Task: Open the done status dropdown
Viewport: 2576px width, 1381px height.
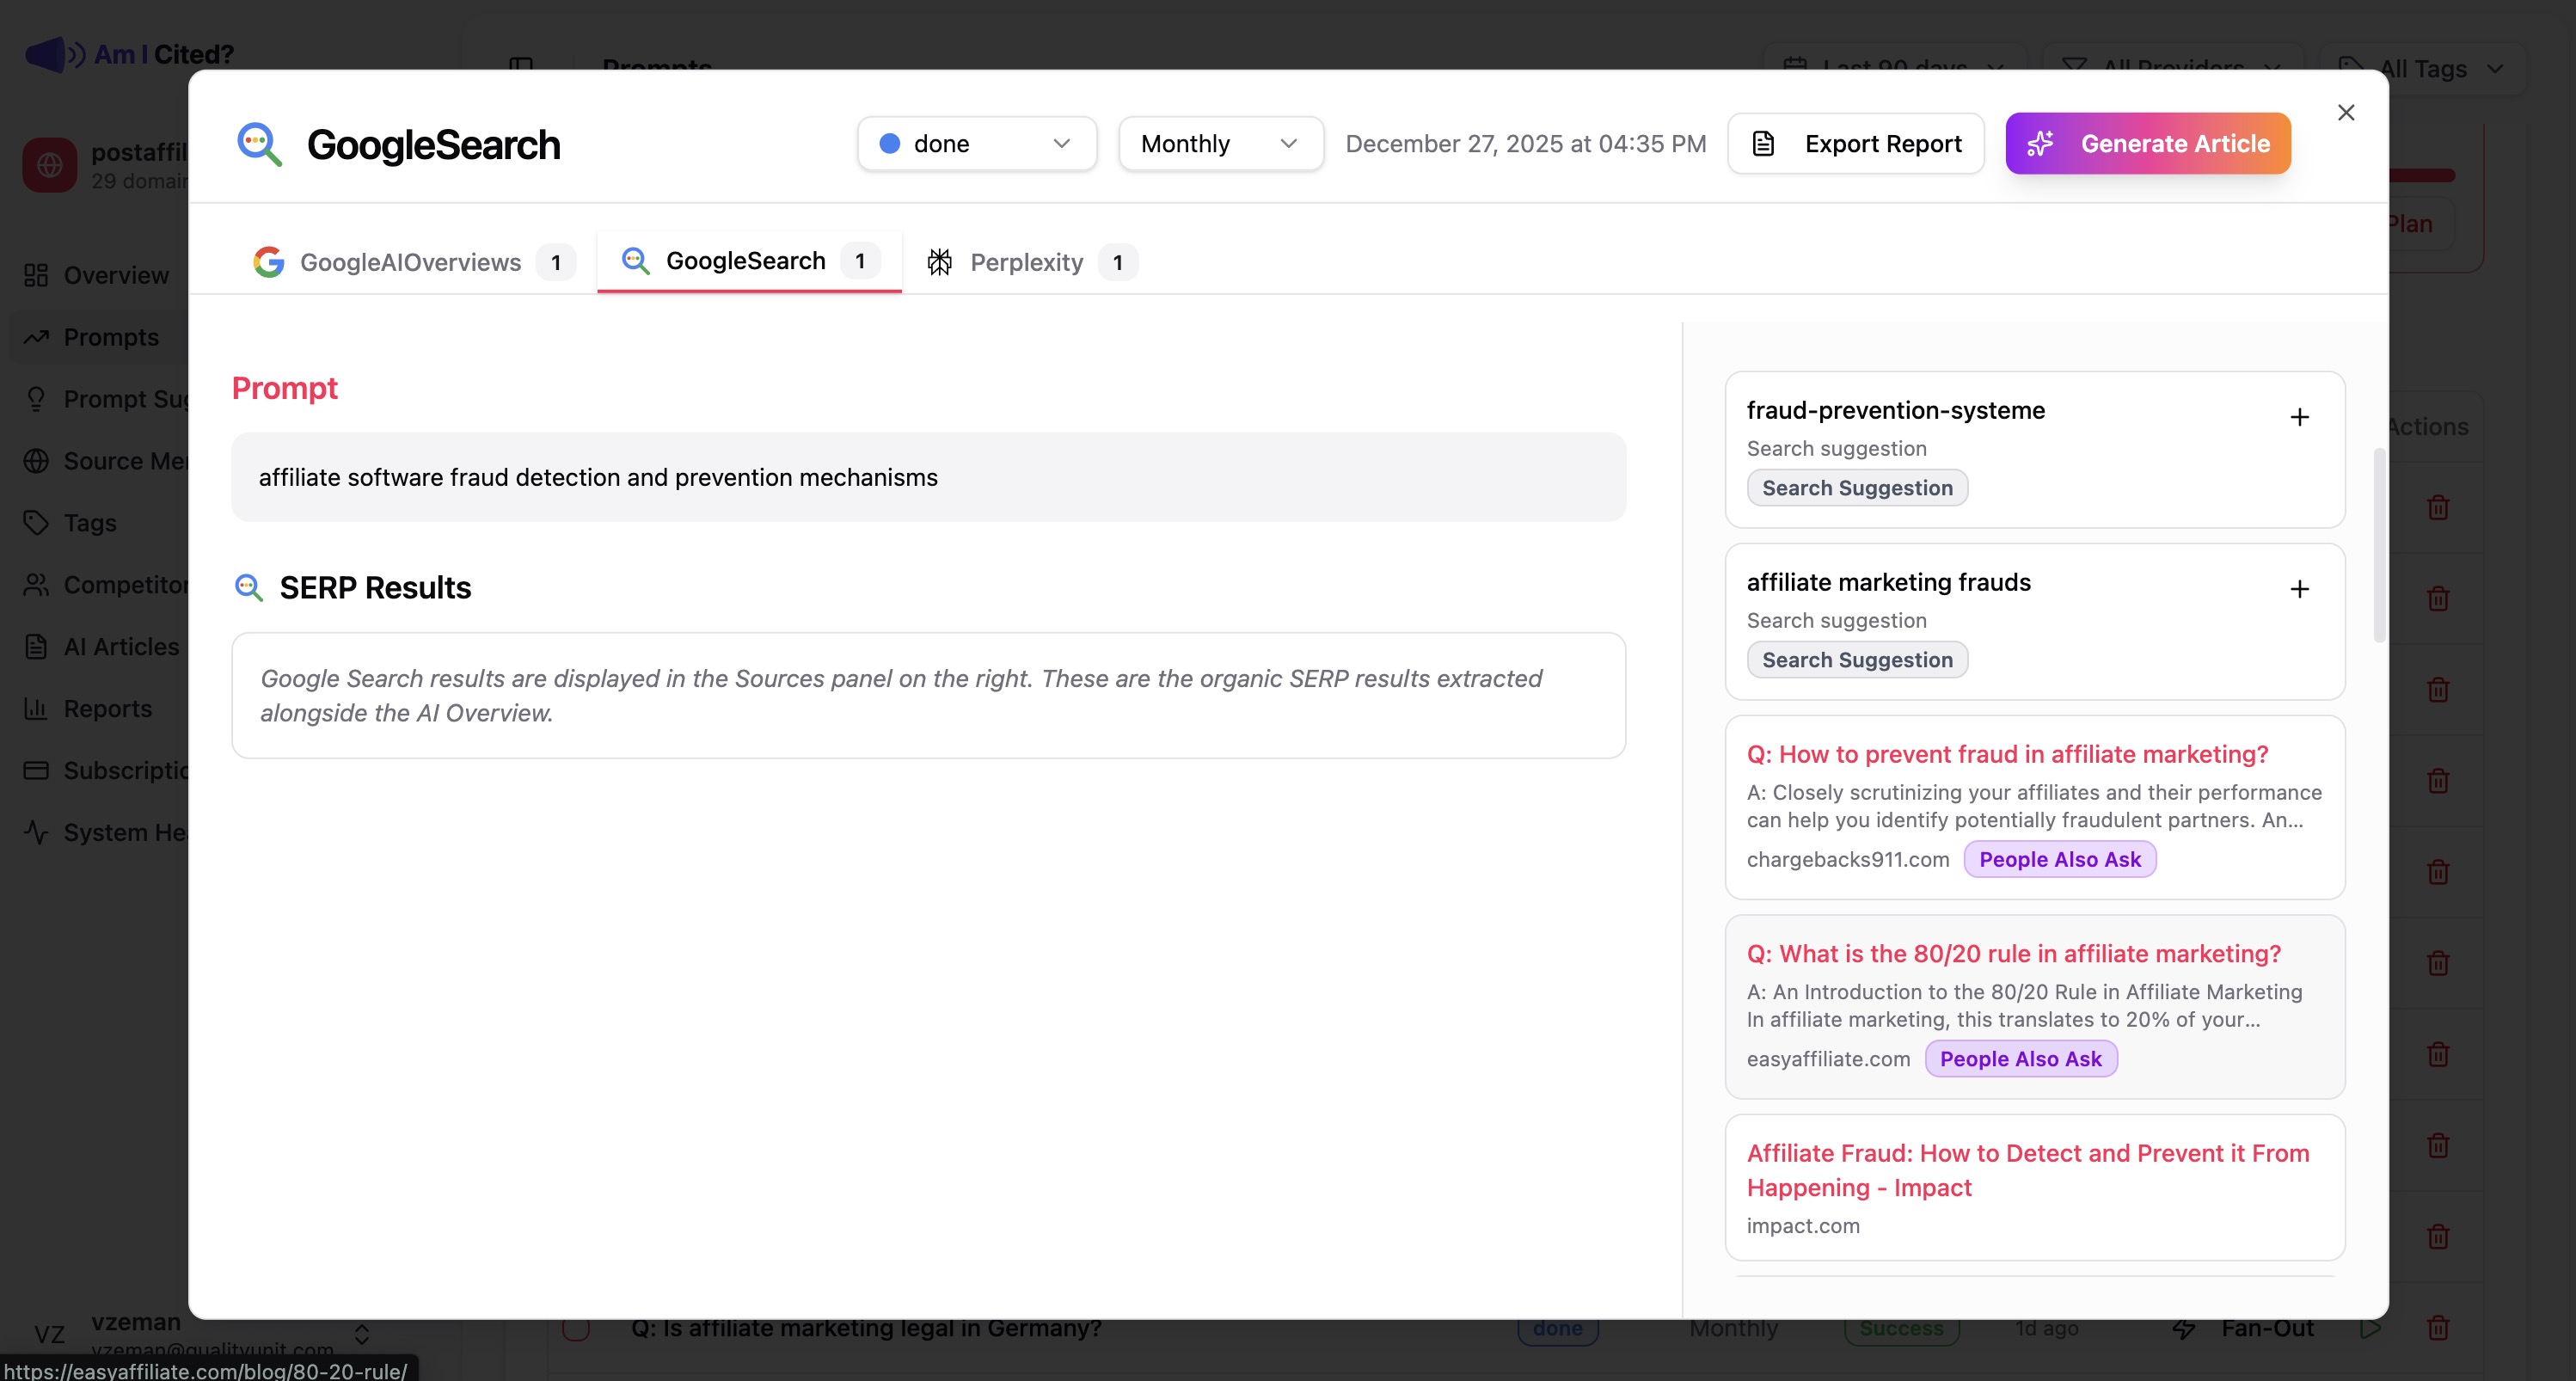Action: pyautogui.click(x=976, y=143)
